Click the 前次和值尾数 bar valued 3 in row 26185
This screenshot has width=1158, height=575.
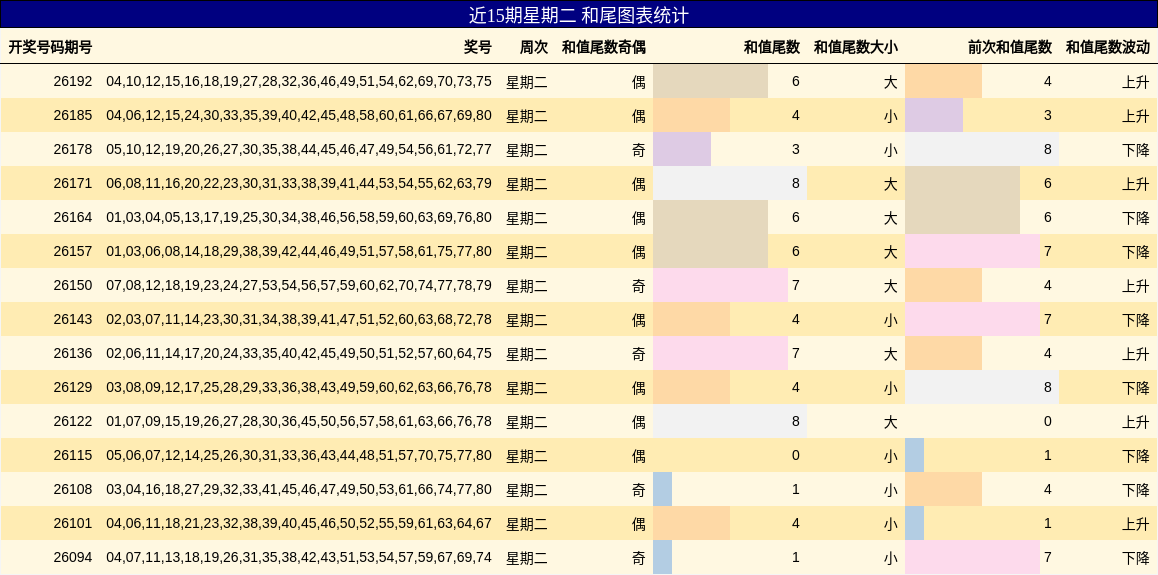(934, 115)
